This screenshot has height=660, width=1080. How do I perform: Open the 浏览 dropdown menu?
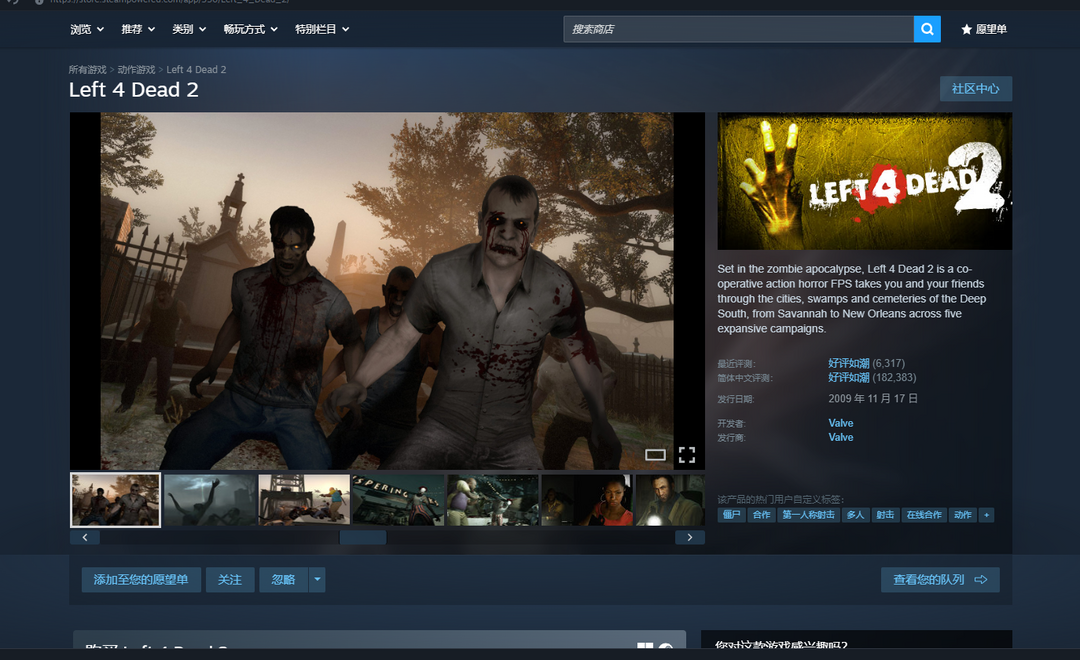[87, 29]
